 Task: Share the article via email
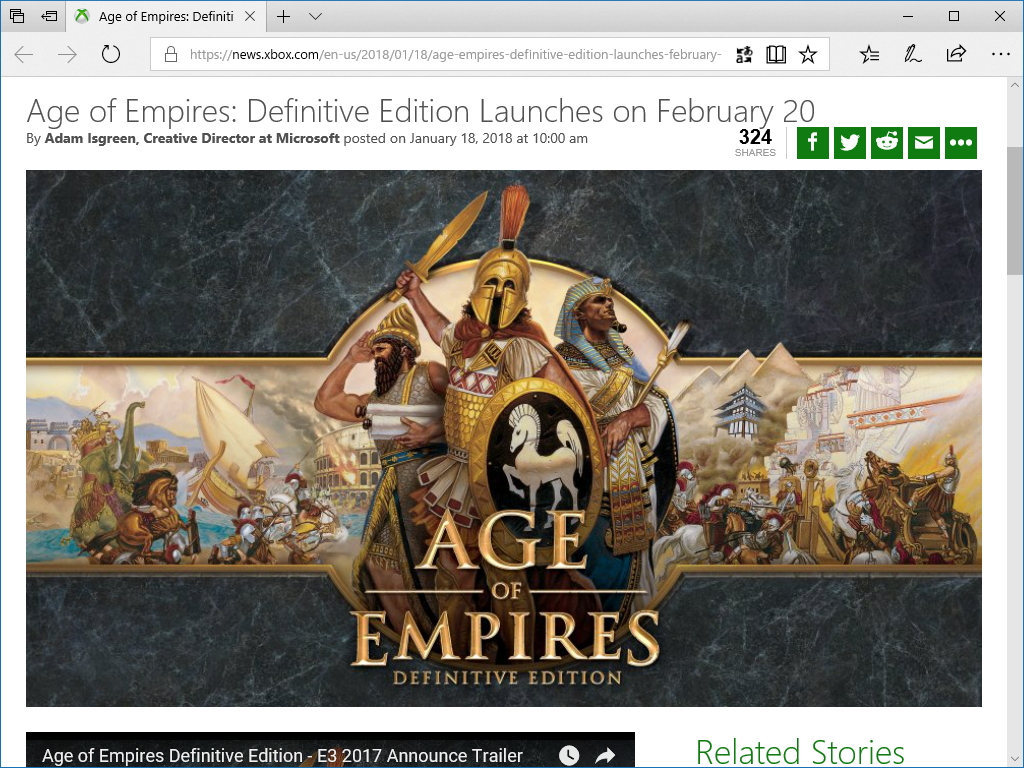(x=923, y=143)
